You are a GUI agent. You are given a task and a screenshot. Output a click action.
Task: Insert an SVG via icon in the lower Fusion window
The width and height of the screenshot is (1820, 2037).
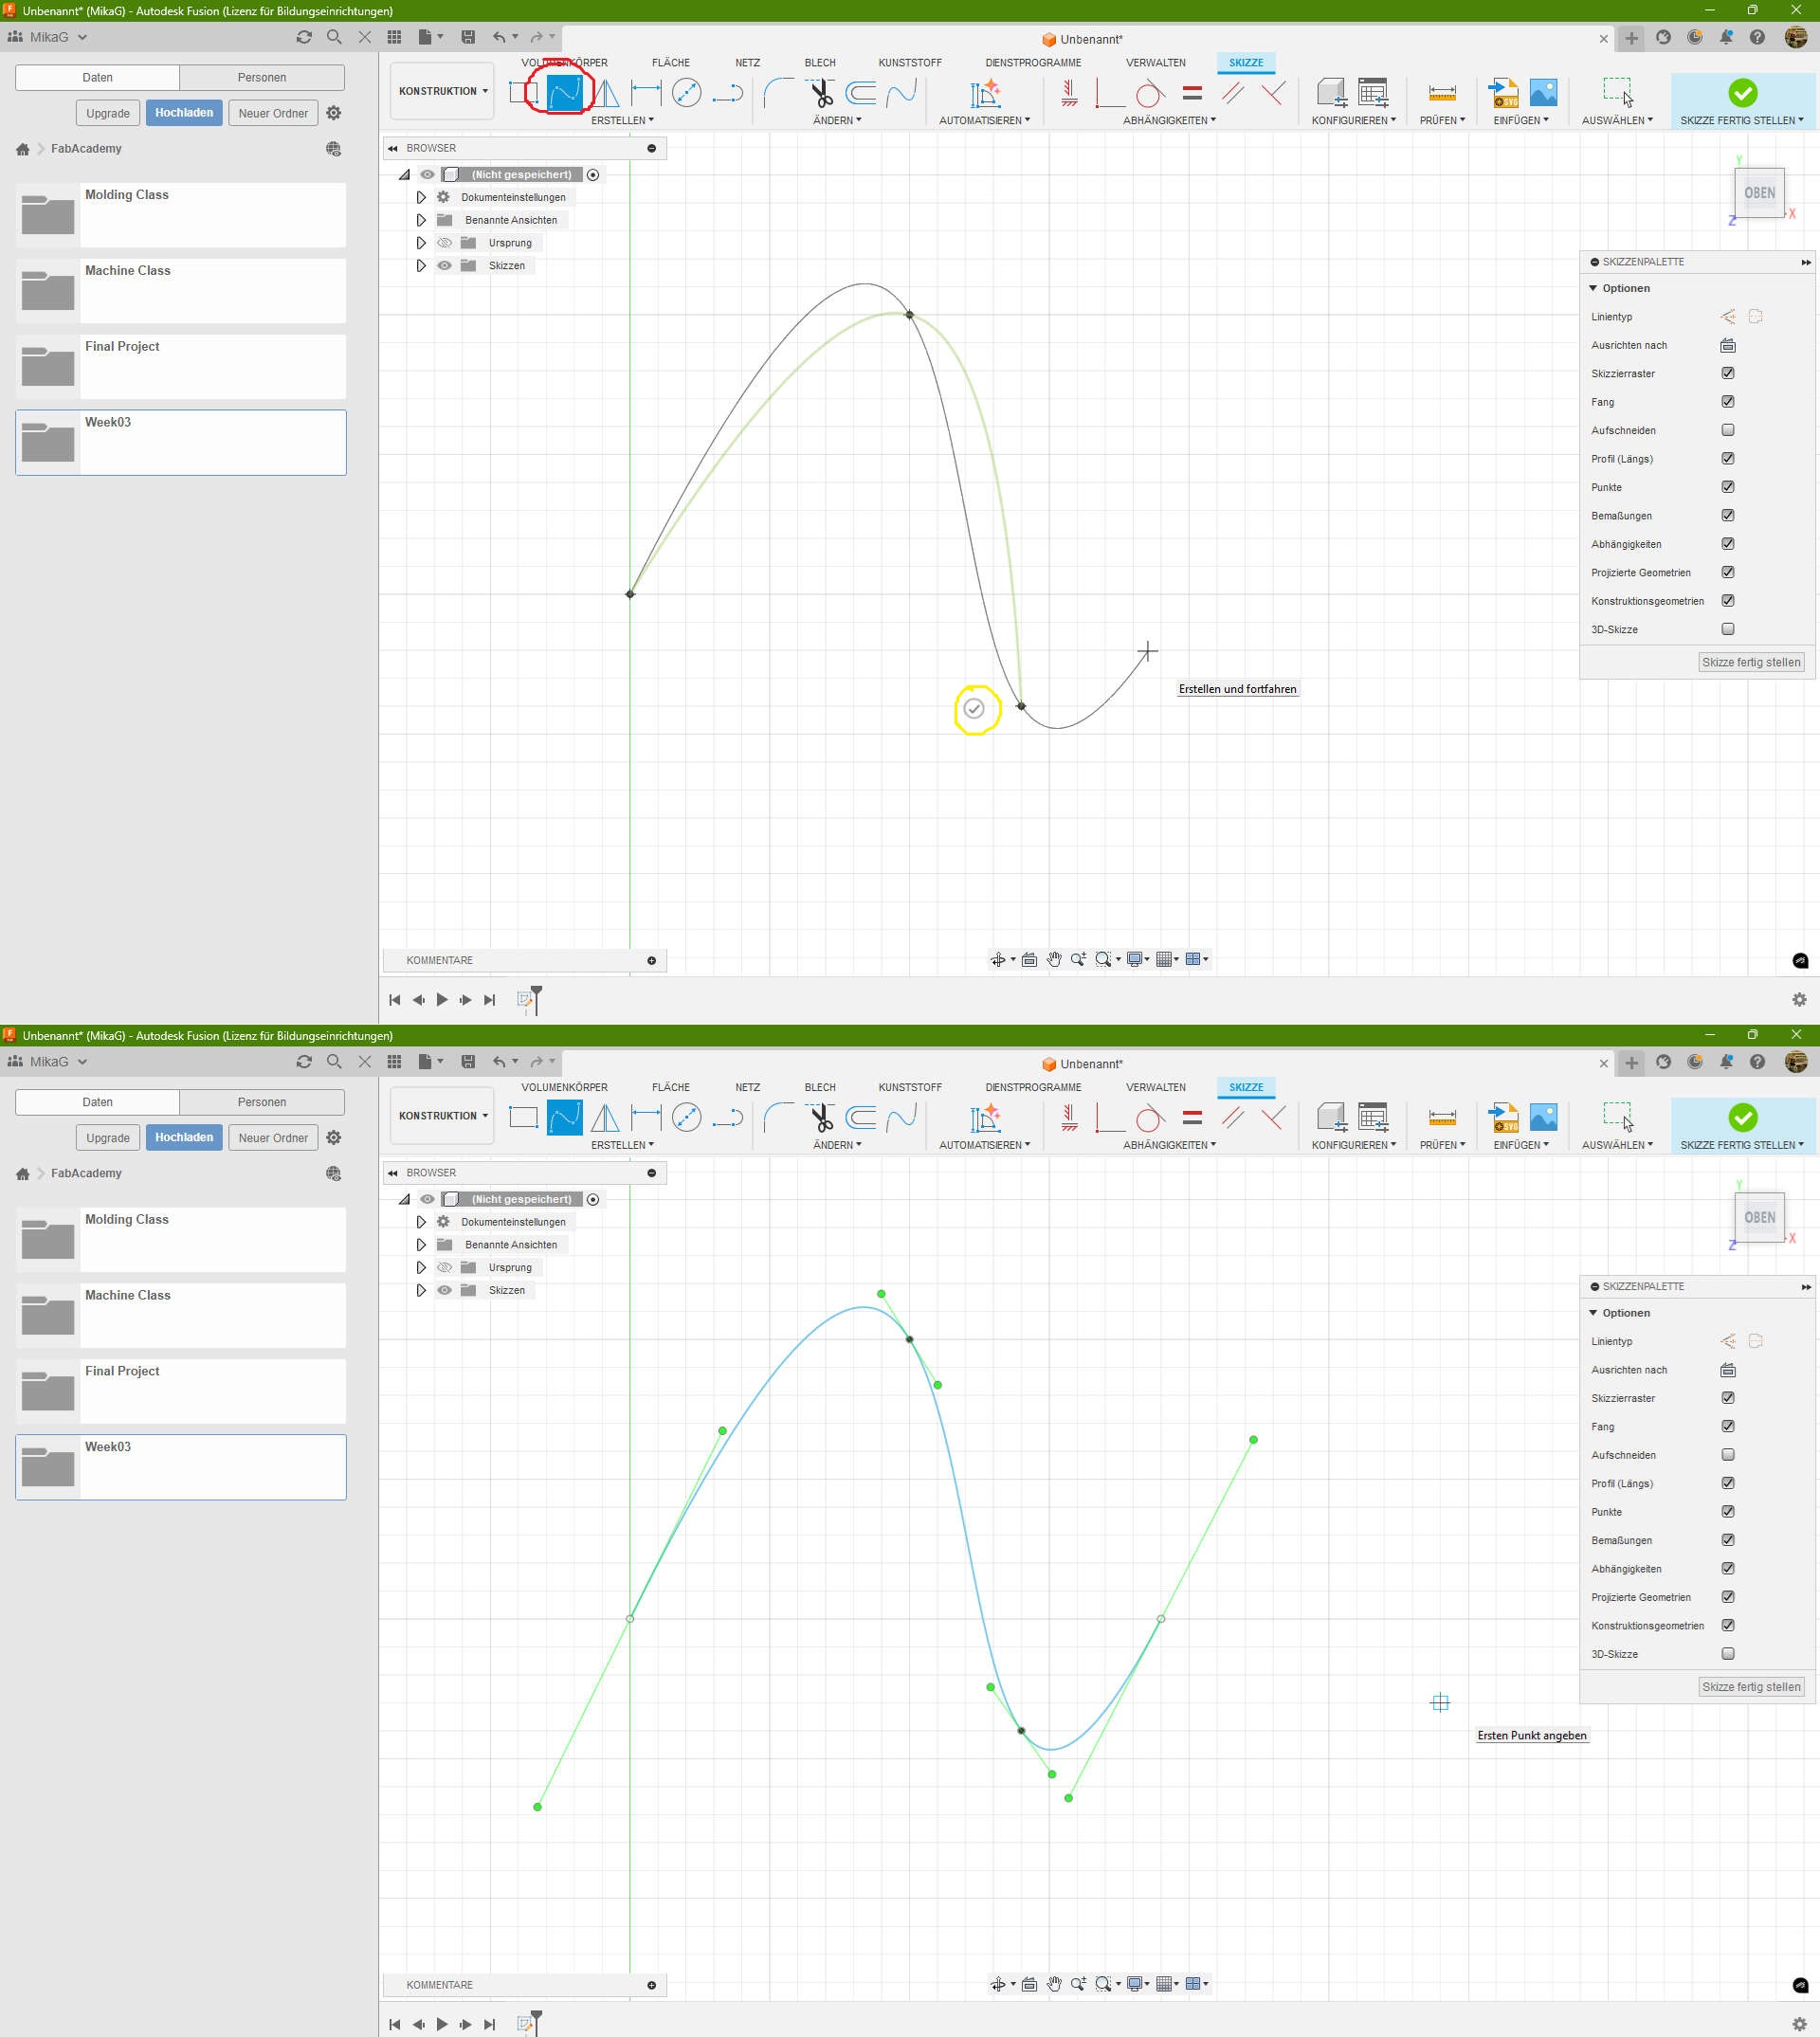pyautogui.click(x=1504, y=1117)
